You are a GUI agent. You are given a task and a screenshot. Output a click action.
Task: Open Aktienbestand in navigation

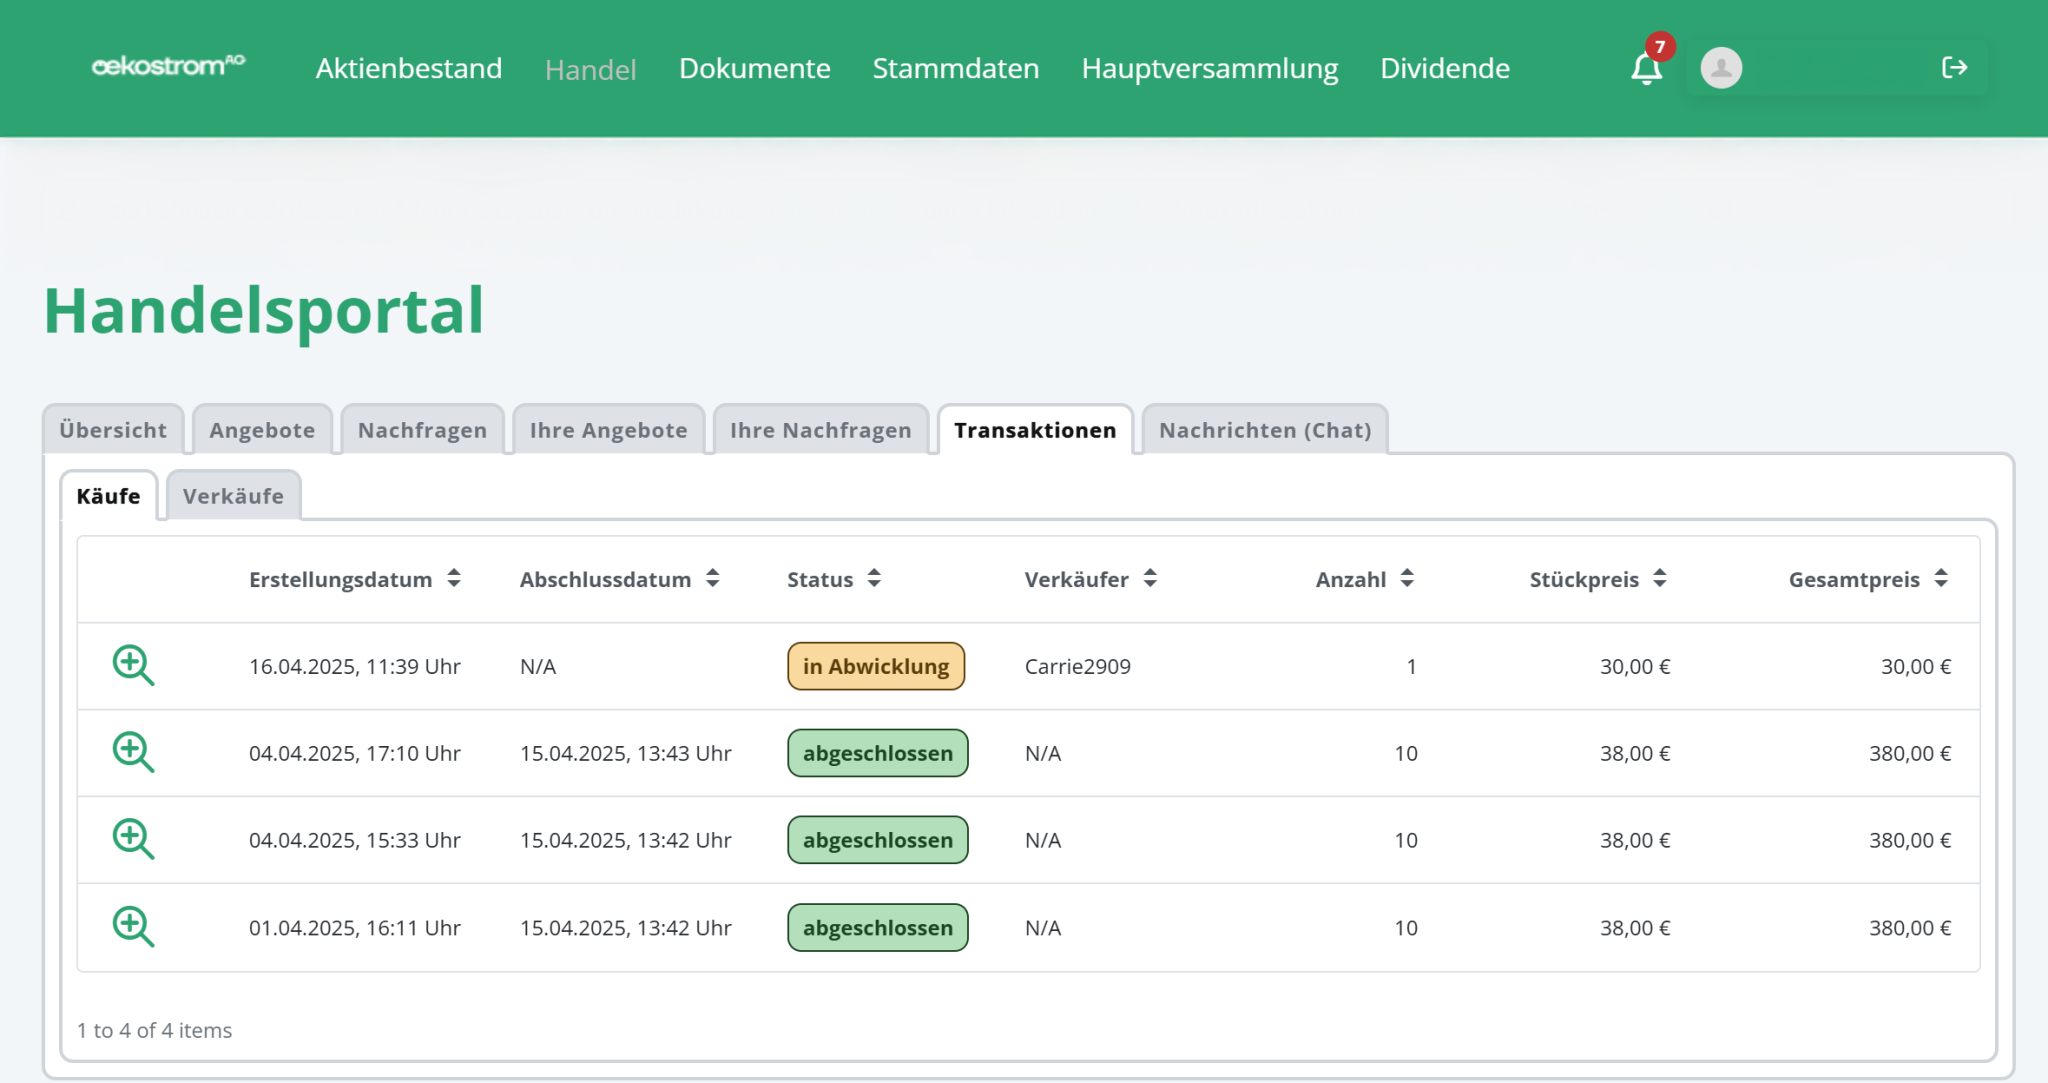(408, 68)
